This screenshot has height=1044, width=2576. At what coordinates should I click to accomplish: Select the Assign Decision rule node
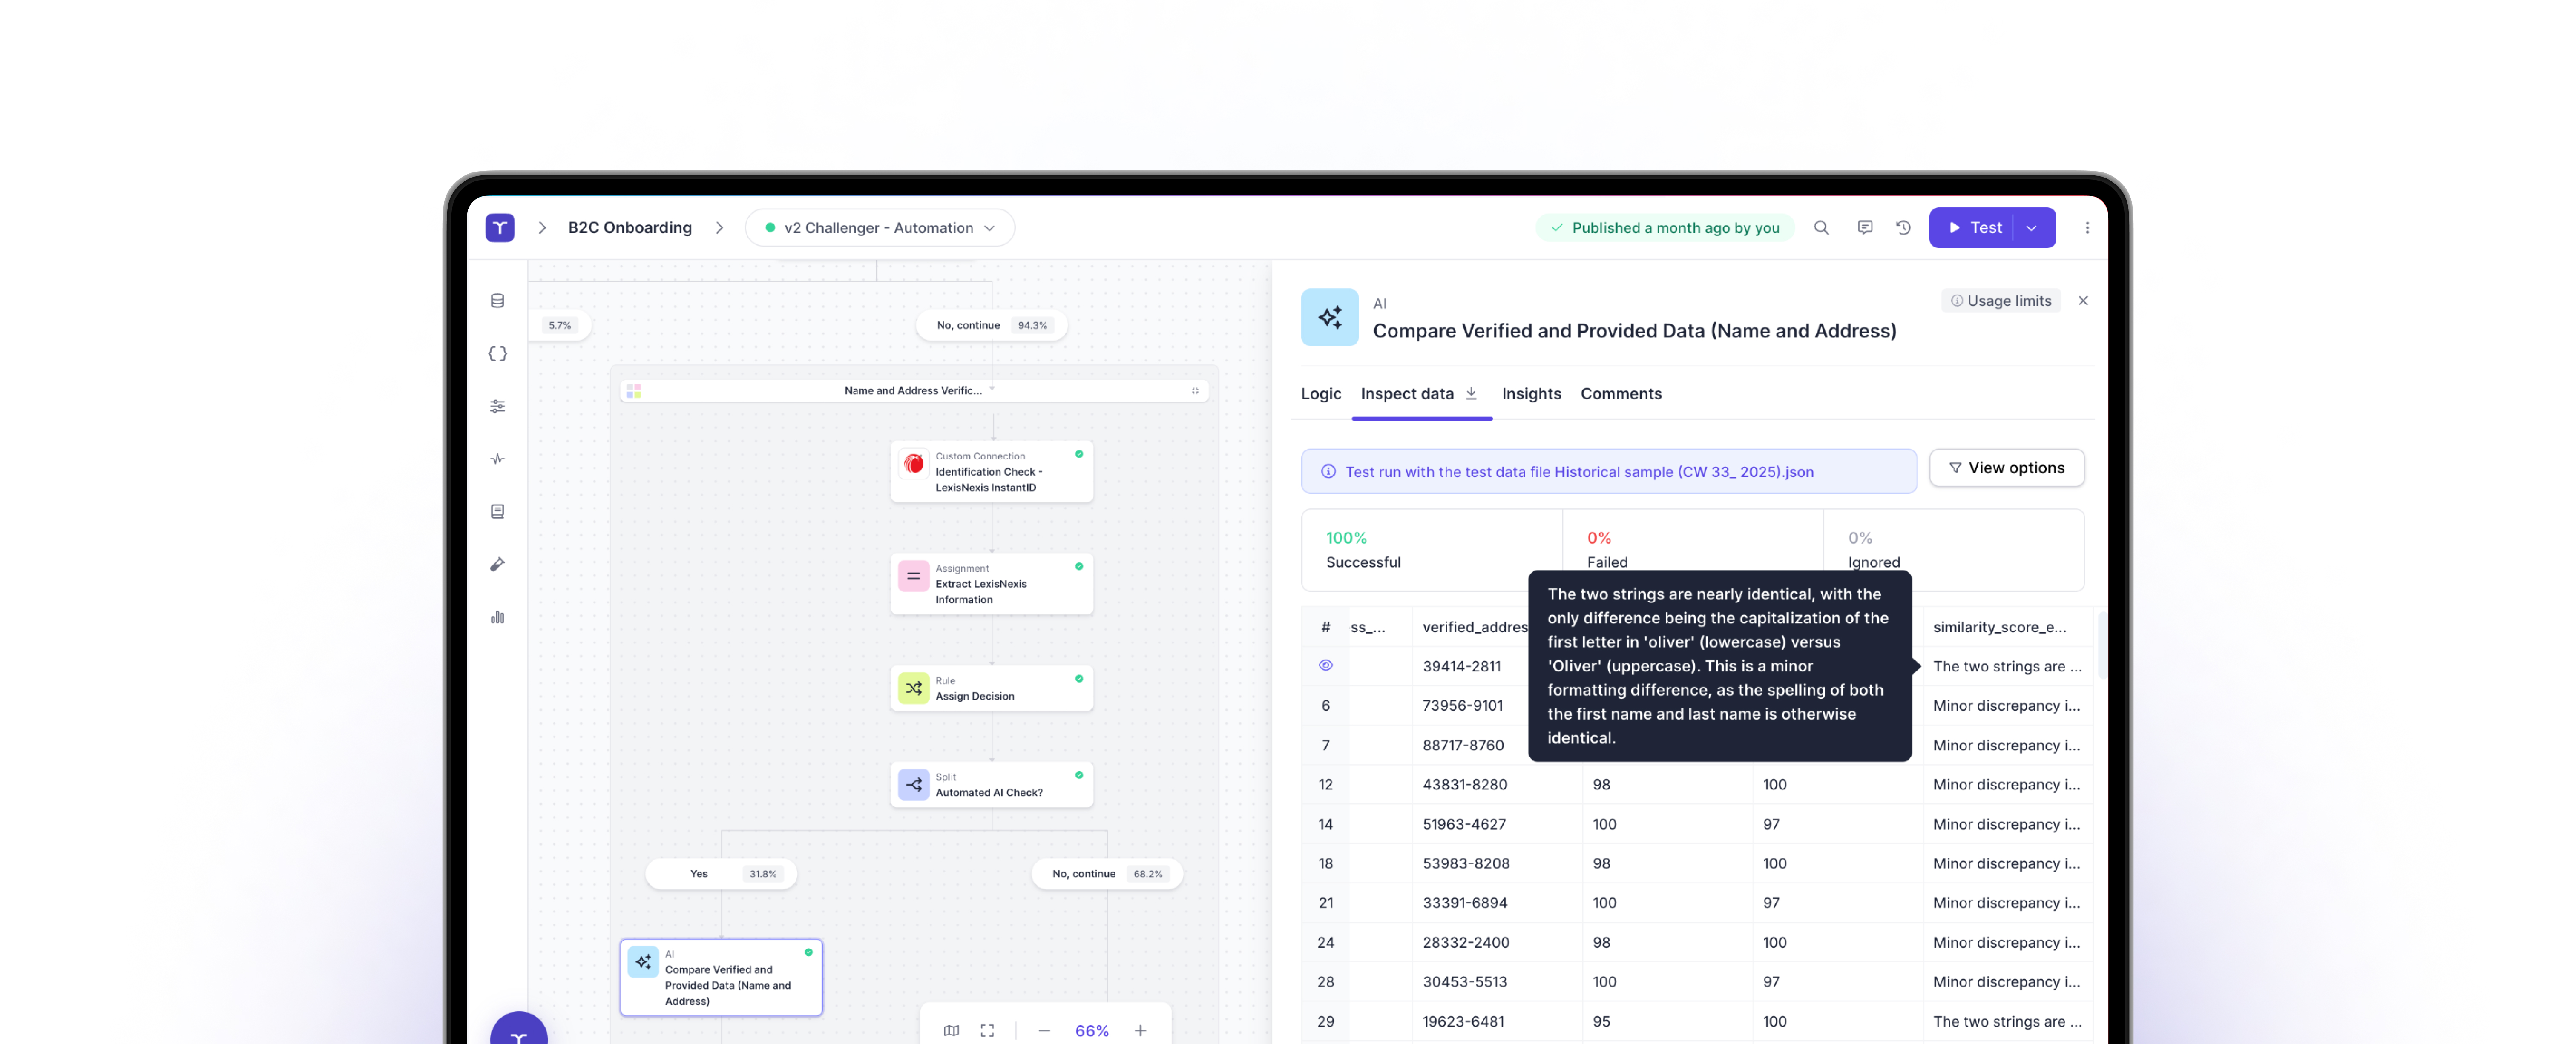(991, 689)
